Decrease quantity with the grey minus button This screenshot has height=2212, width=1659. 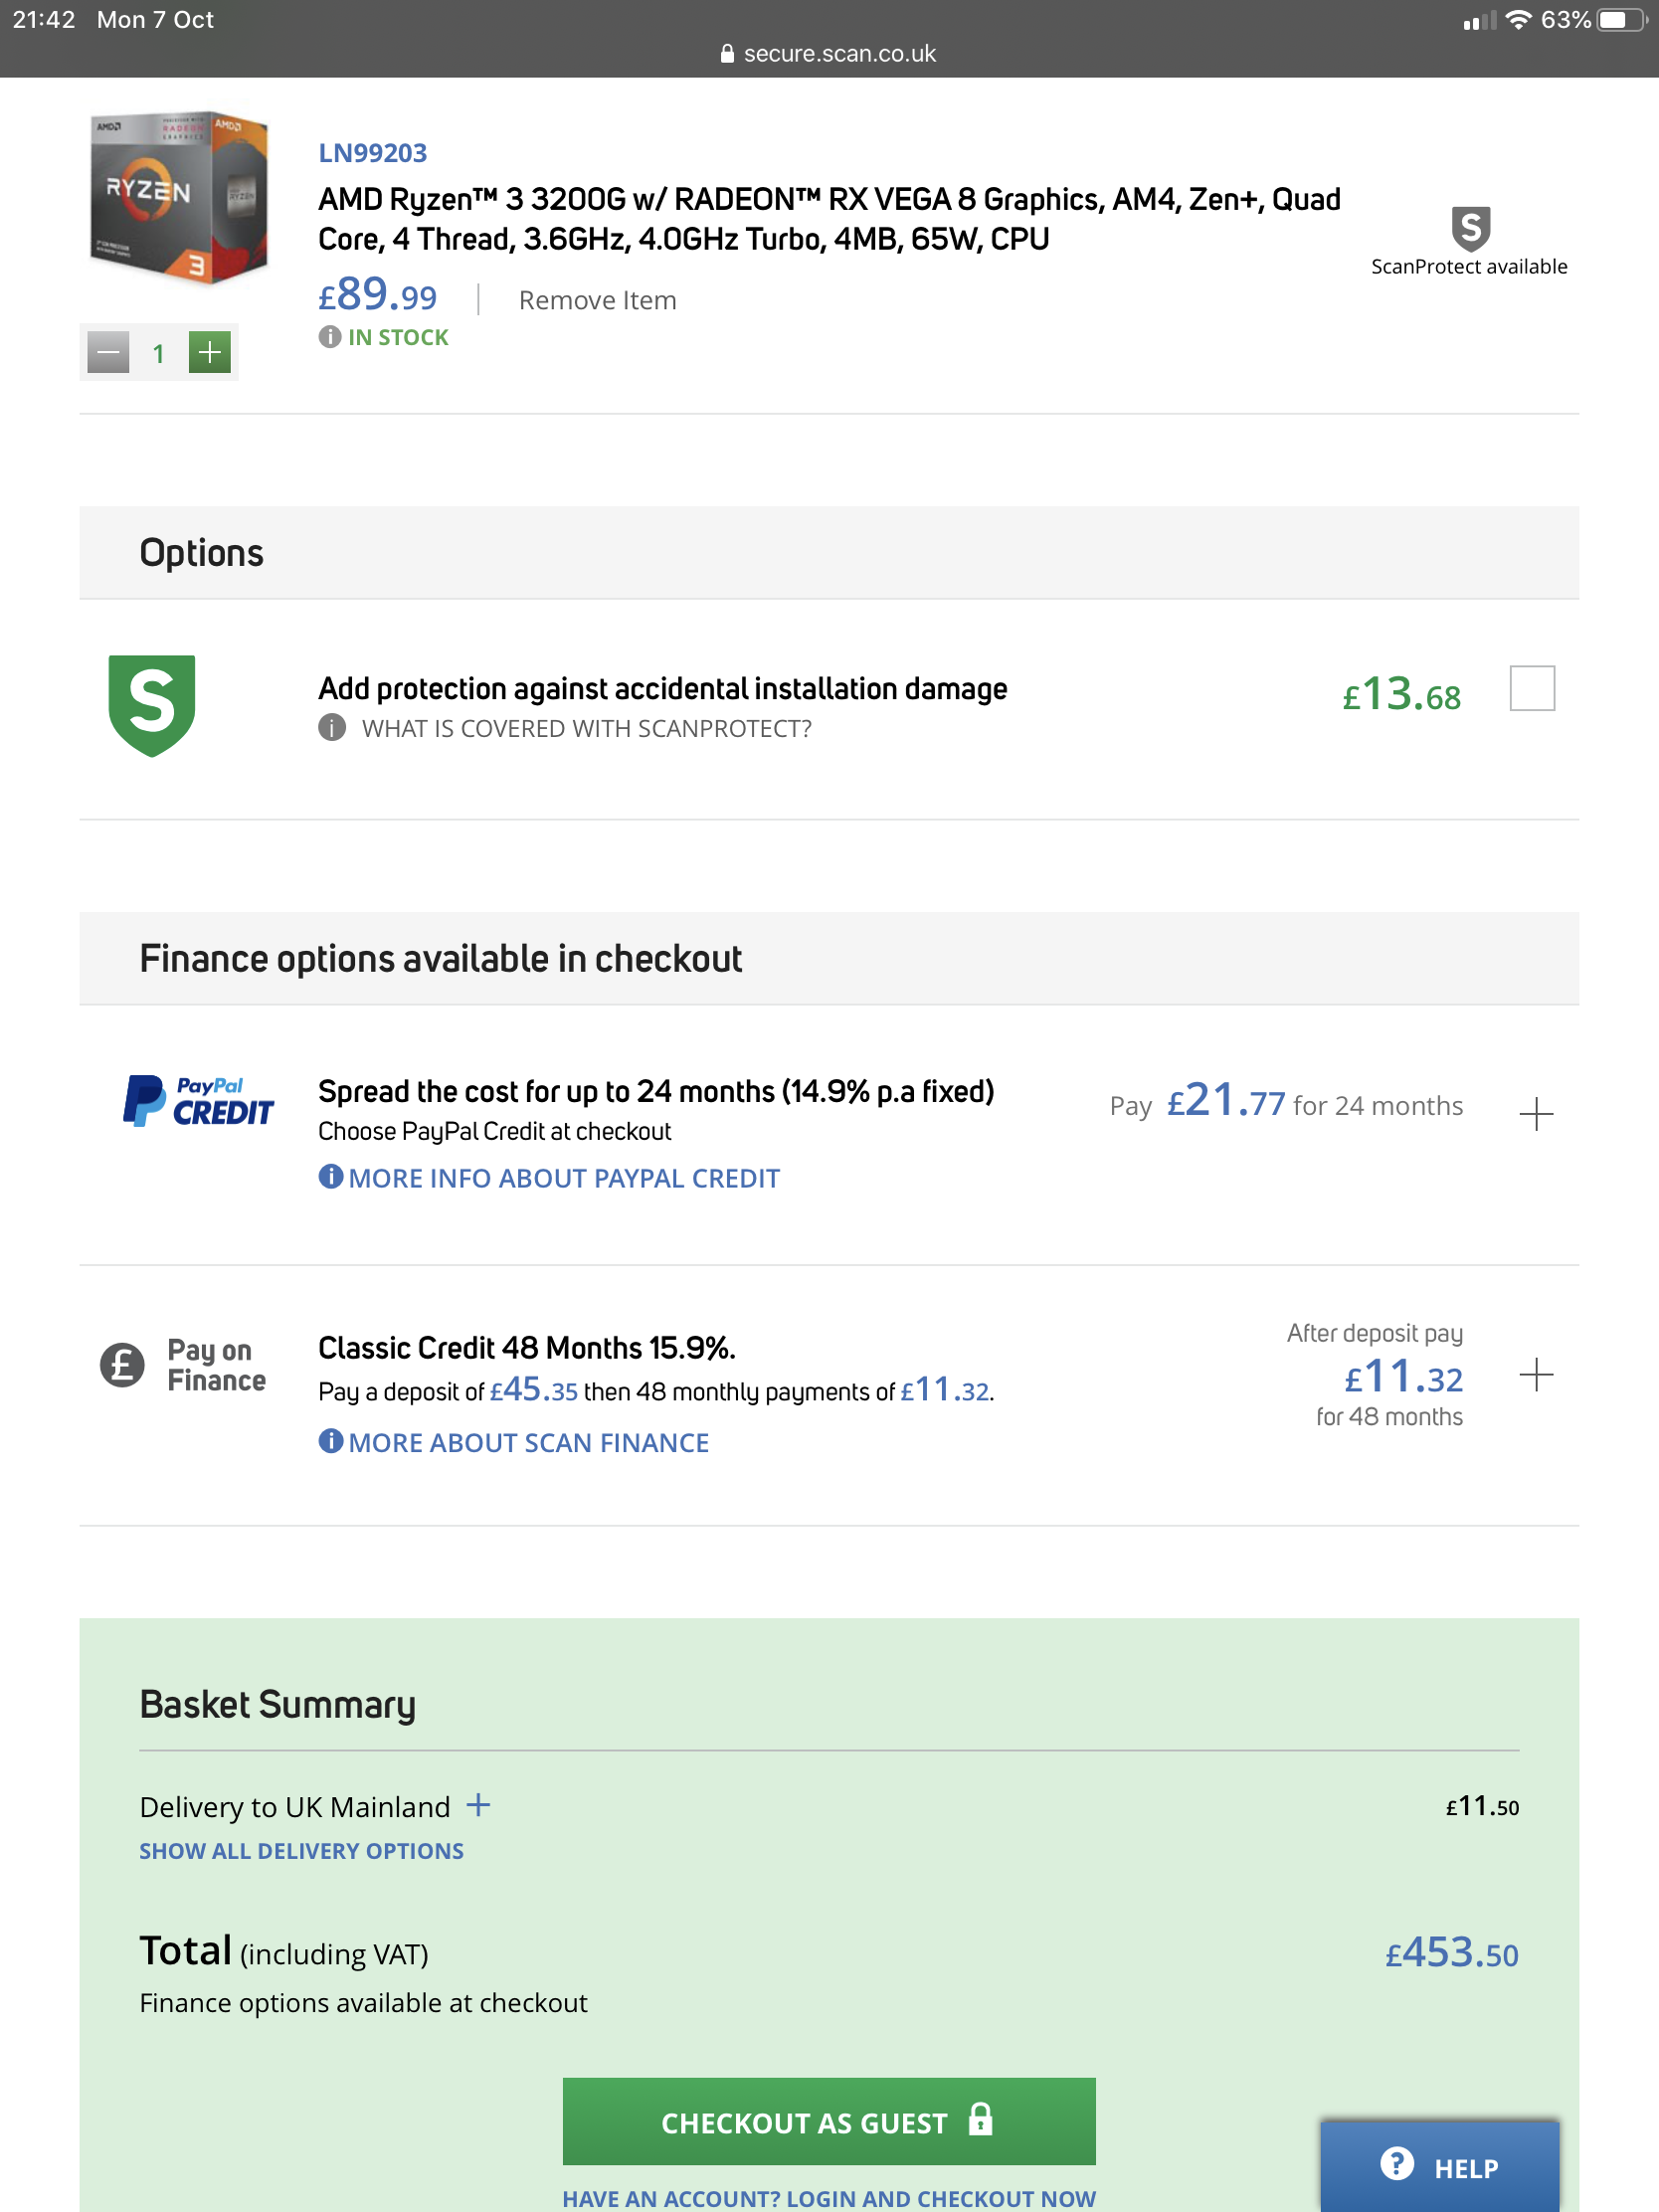(x=108, y=352)
